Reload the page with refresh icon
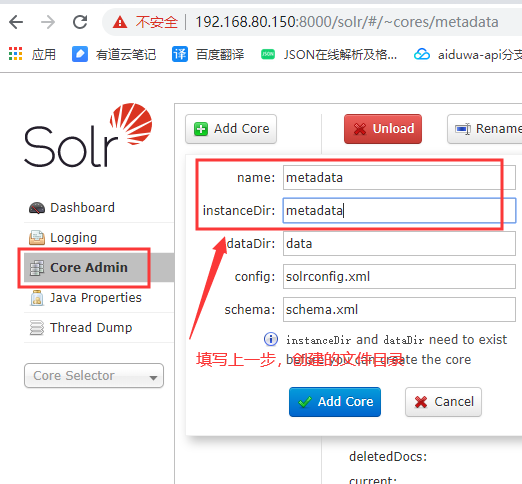The width and height of the screenshot is (522, 484). click(x=80, y=22)
